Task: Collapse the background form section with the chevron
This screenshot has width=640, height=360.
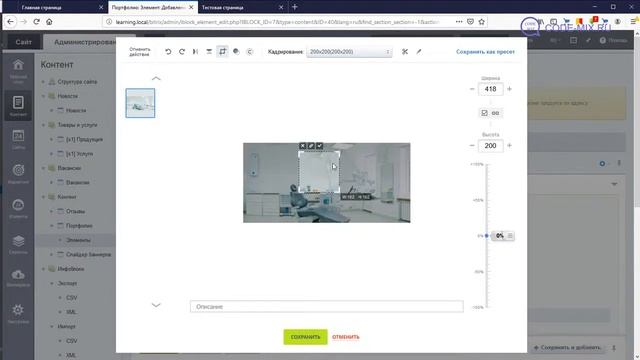Action: pyautogui.click(x=614, y=184)
